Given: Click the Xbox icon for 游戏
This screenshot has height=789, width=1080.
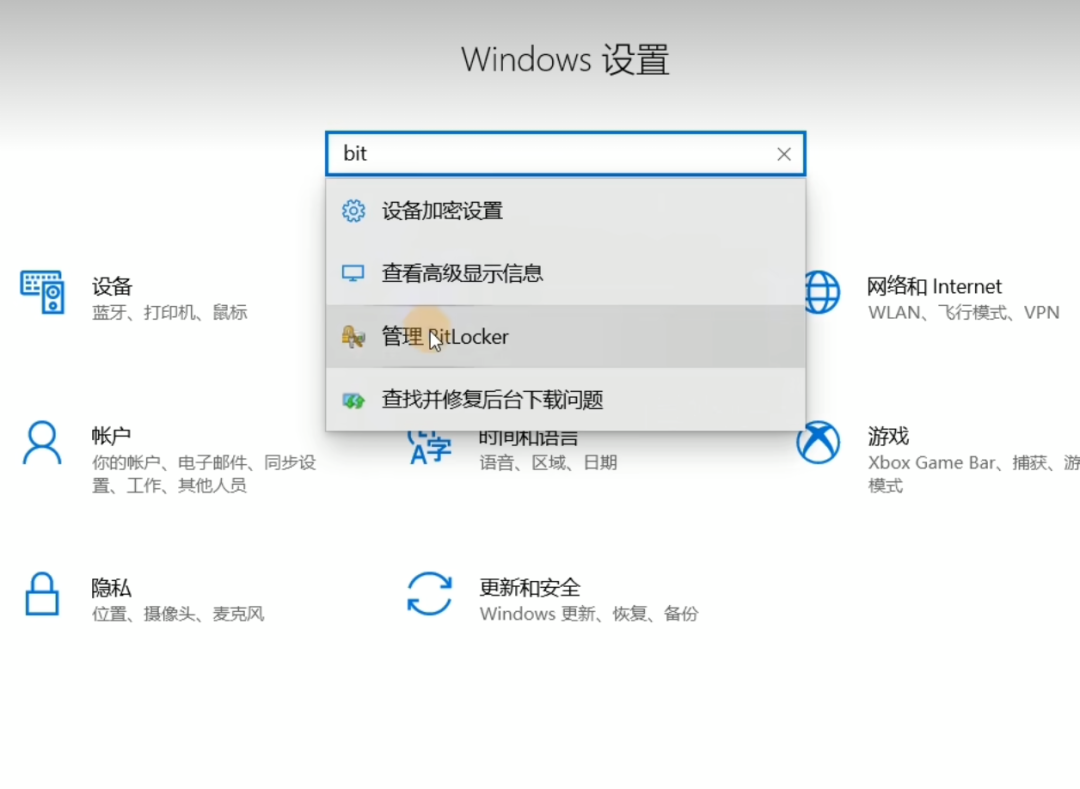Looking at the screenshot, I should coord(818,443).
